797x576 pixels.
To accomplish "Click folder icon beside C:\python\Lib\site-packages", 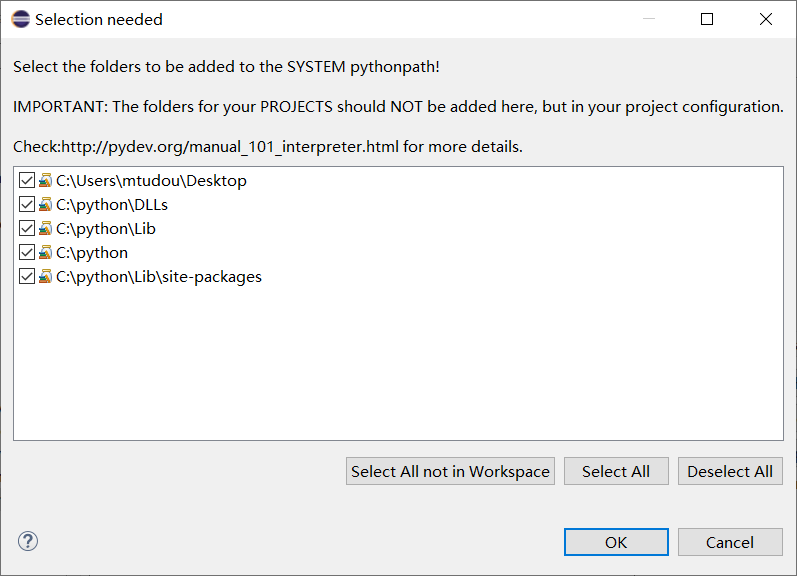I will 45,277.
